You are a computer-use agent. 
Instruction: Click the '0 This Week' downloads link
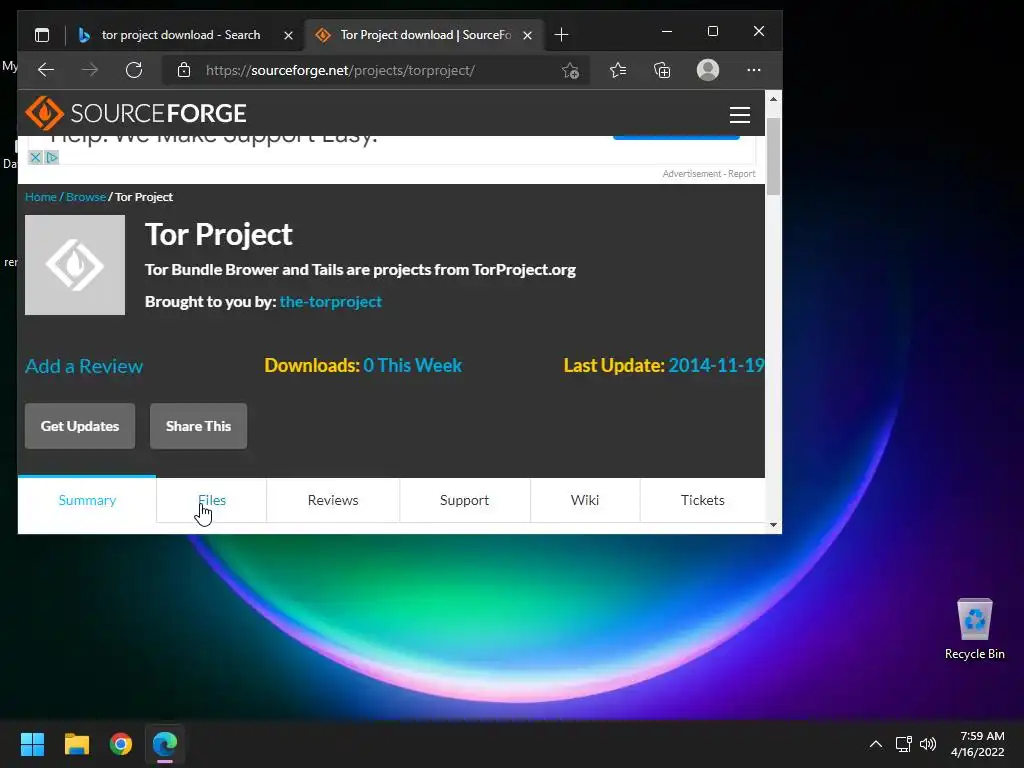[x=413, y=365]
